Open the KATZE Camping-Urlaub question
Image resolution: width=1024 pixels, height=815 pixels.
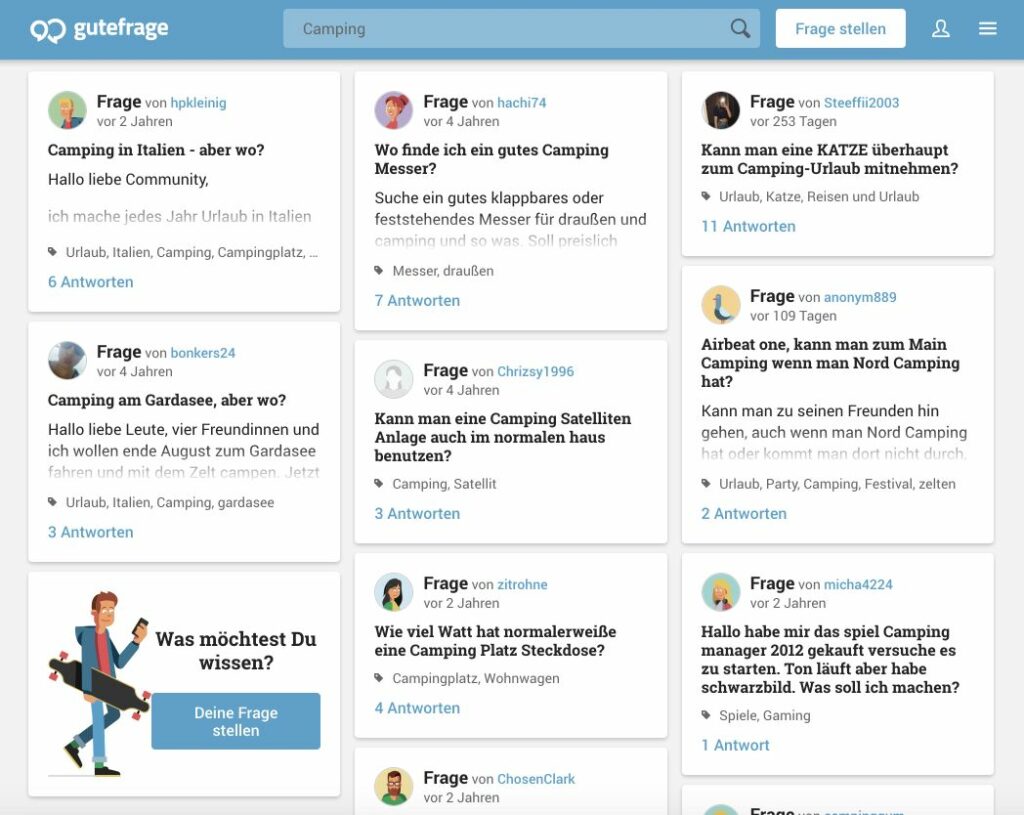tap(829, 159)
